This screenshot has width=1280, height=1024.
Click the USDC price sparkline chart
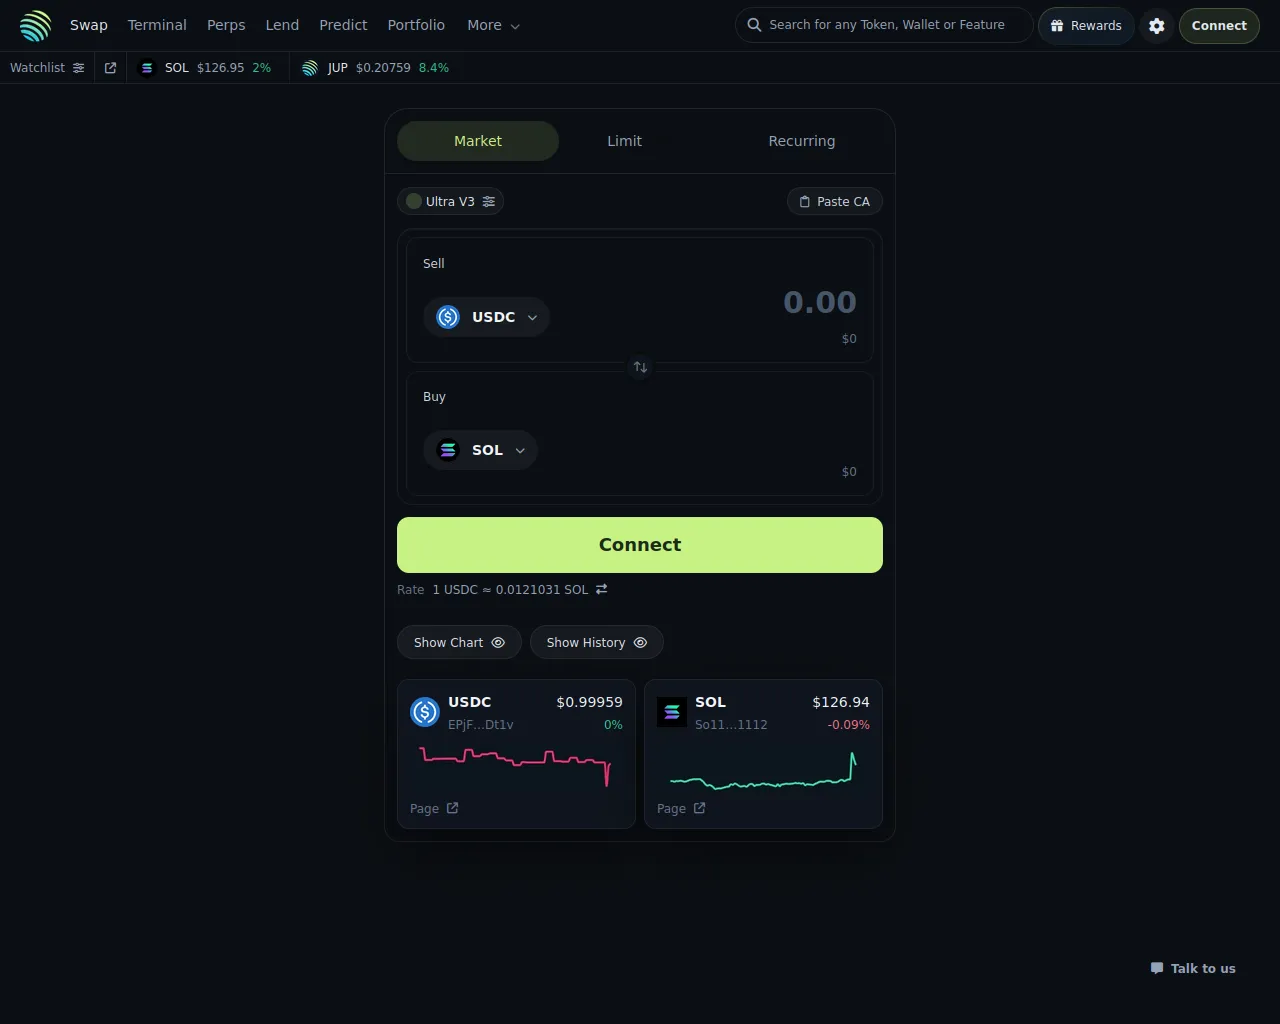516,766
